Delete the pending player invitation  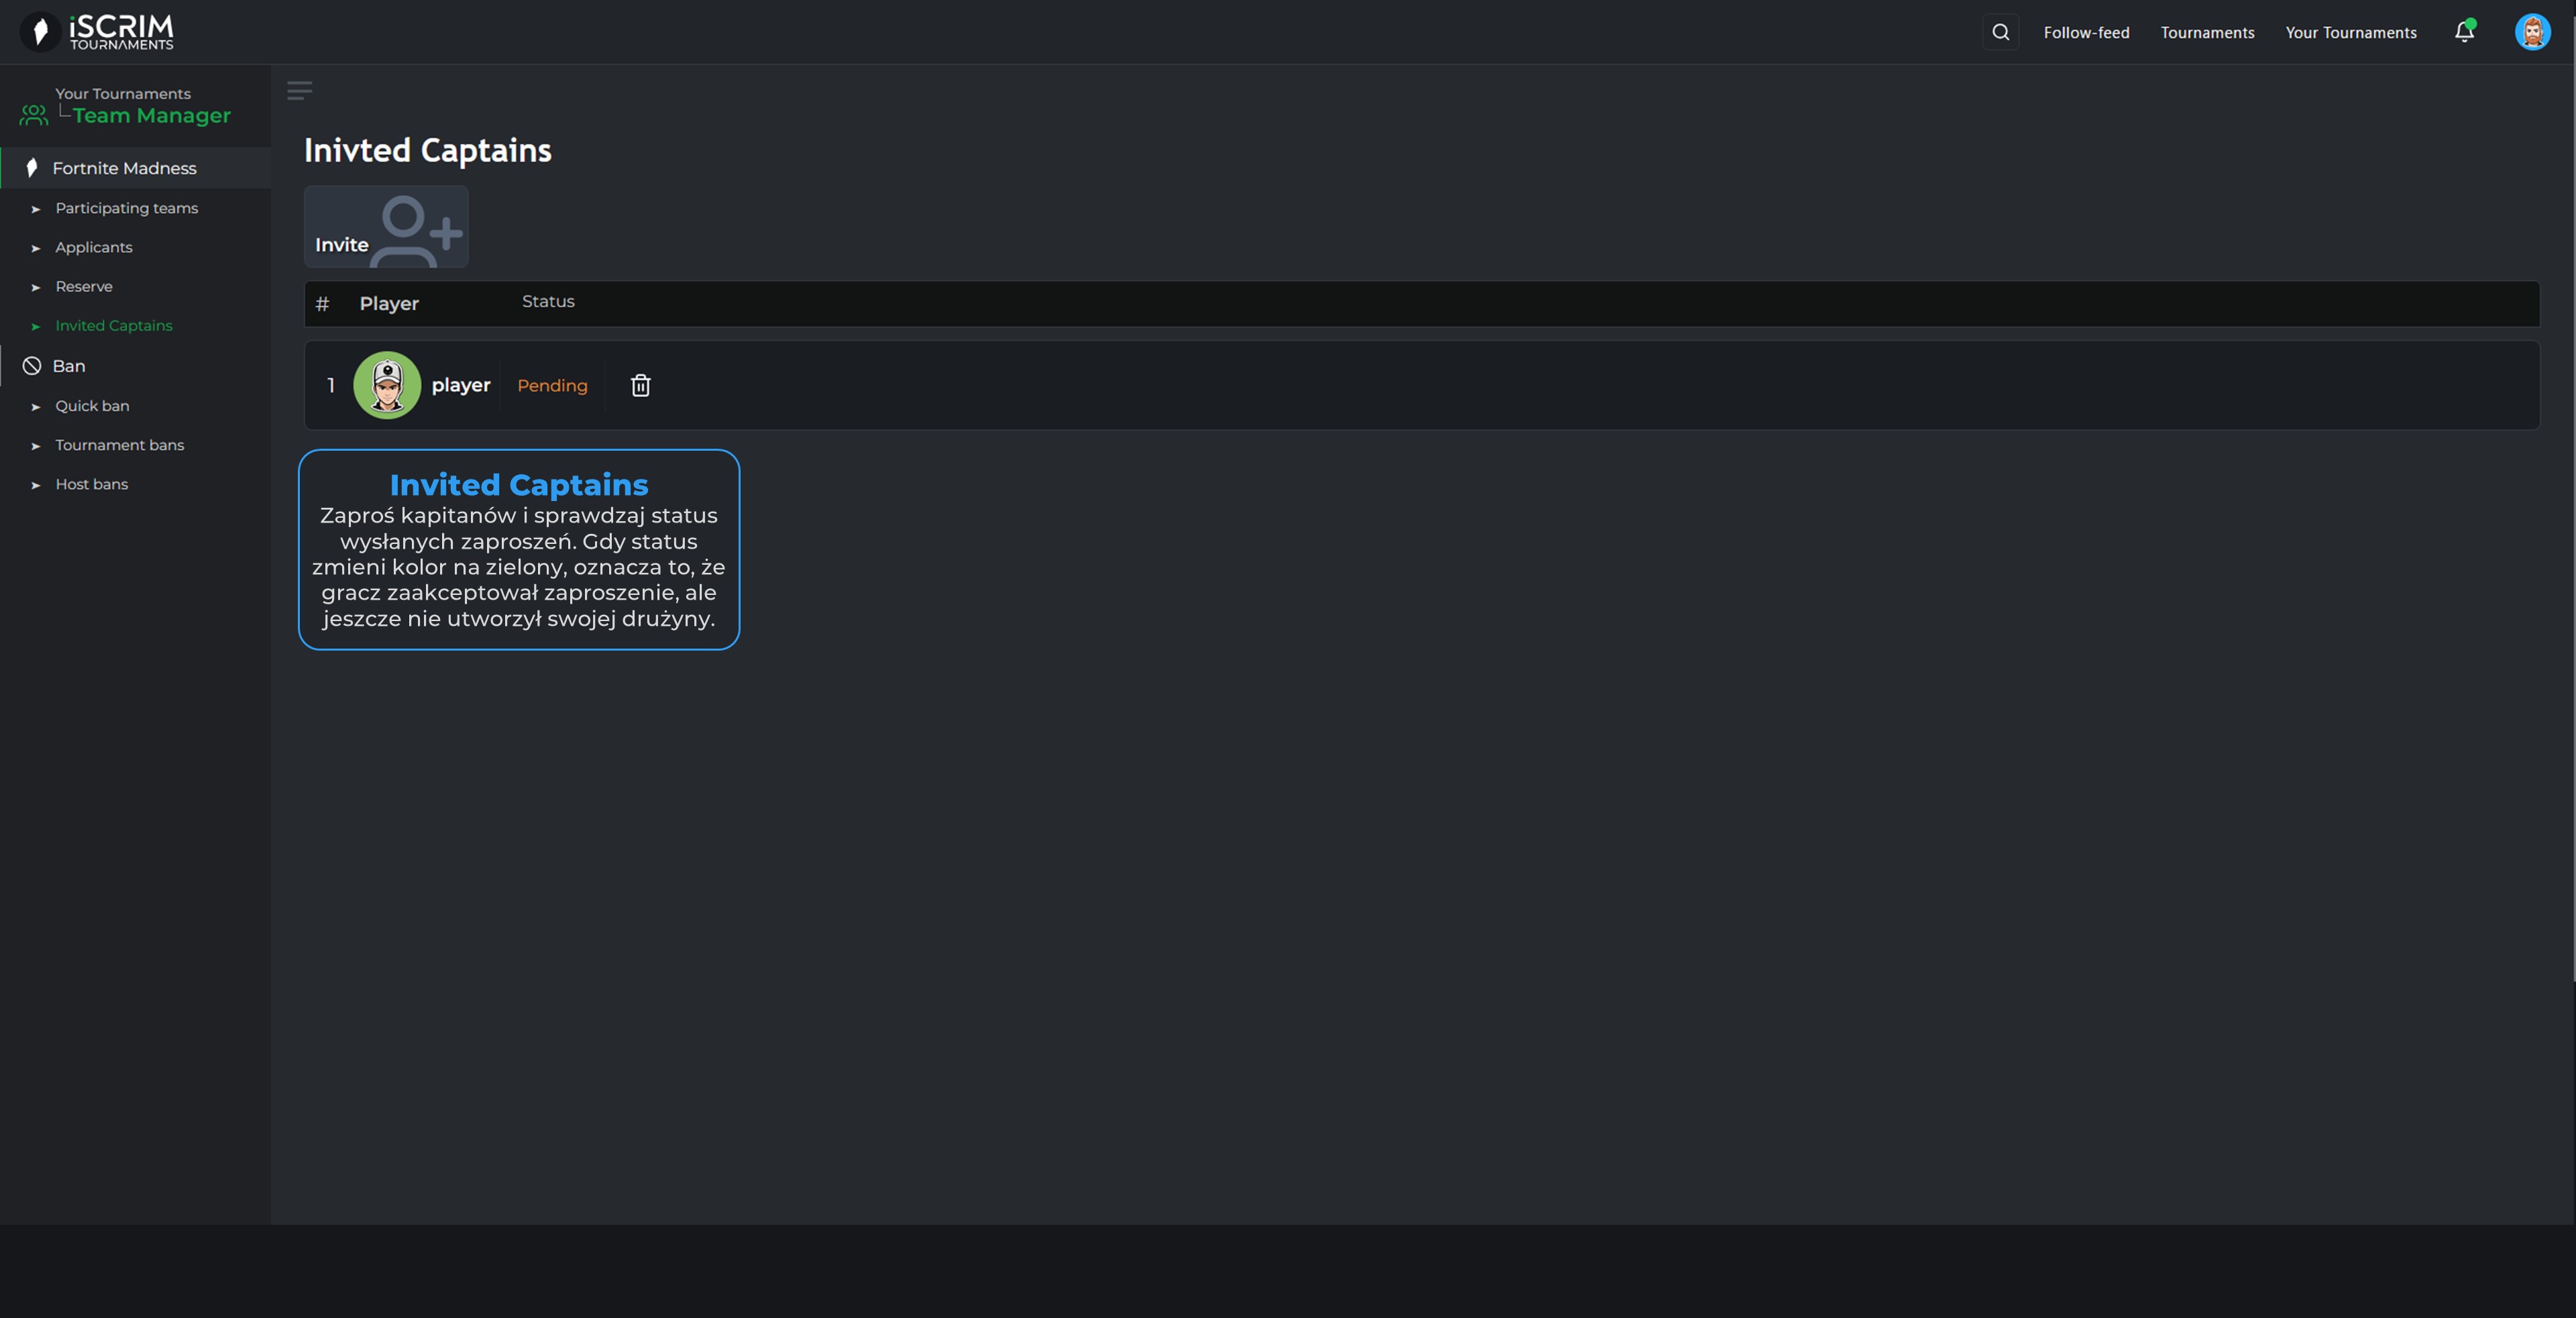pos(640,385)
